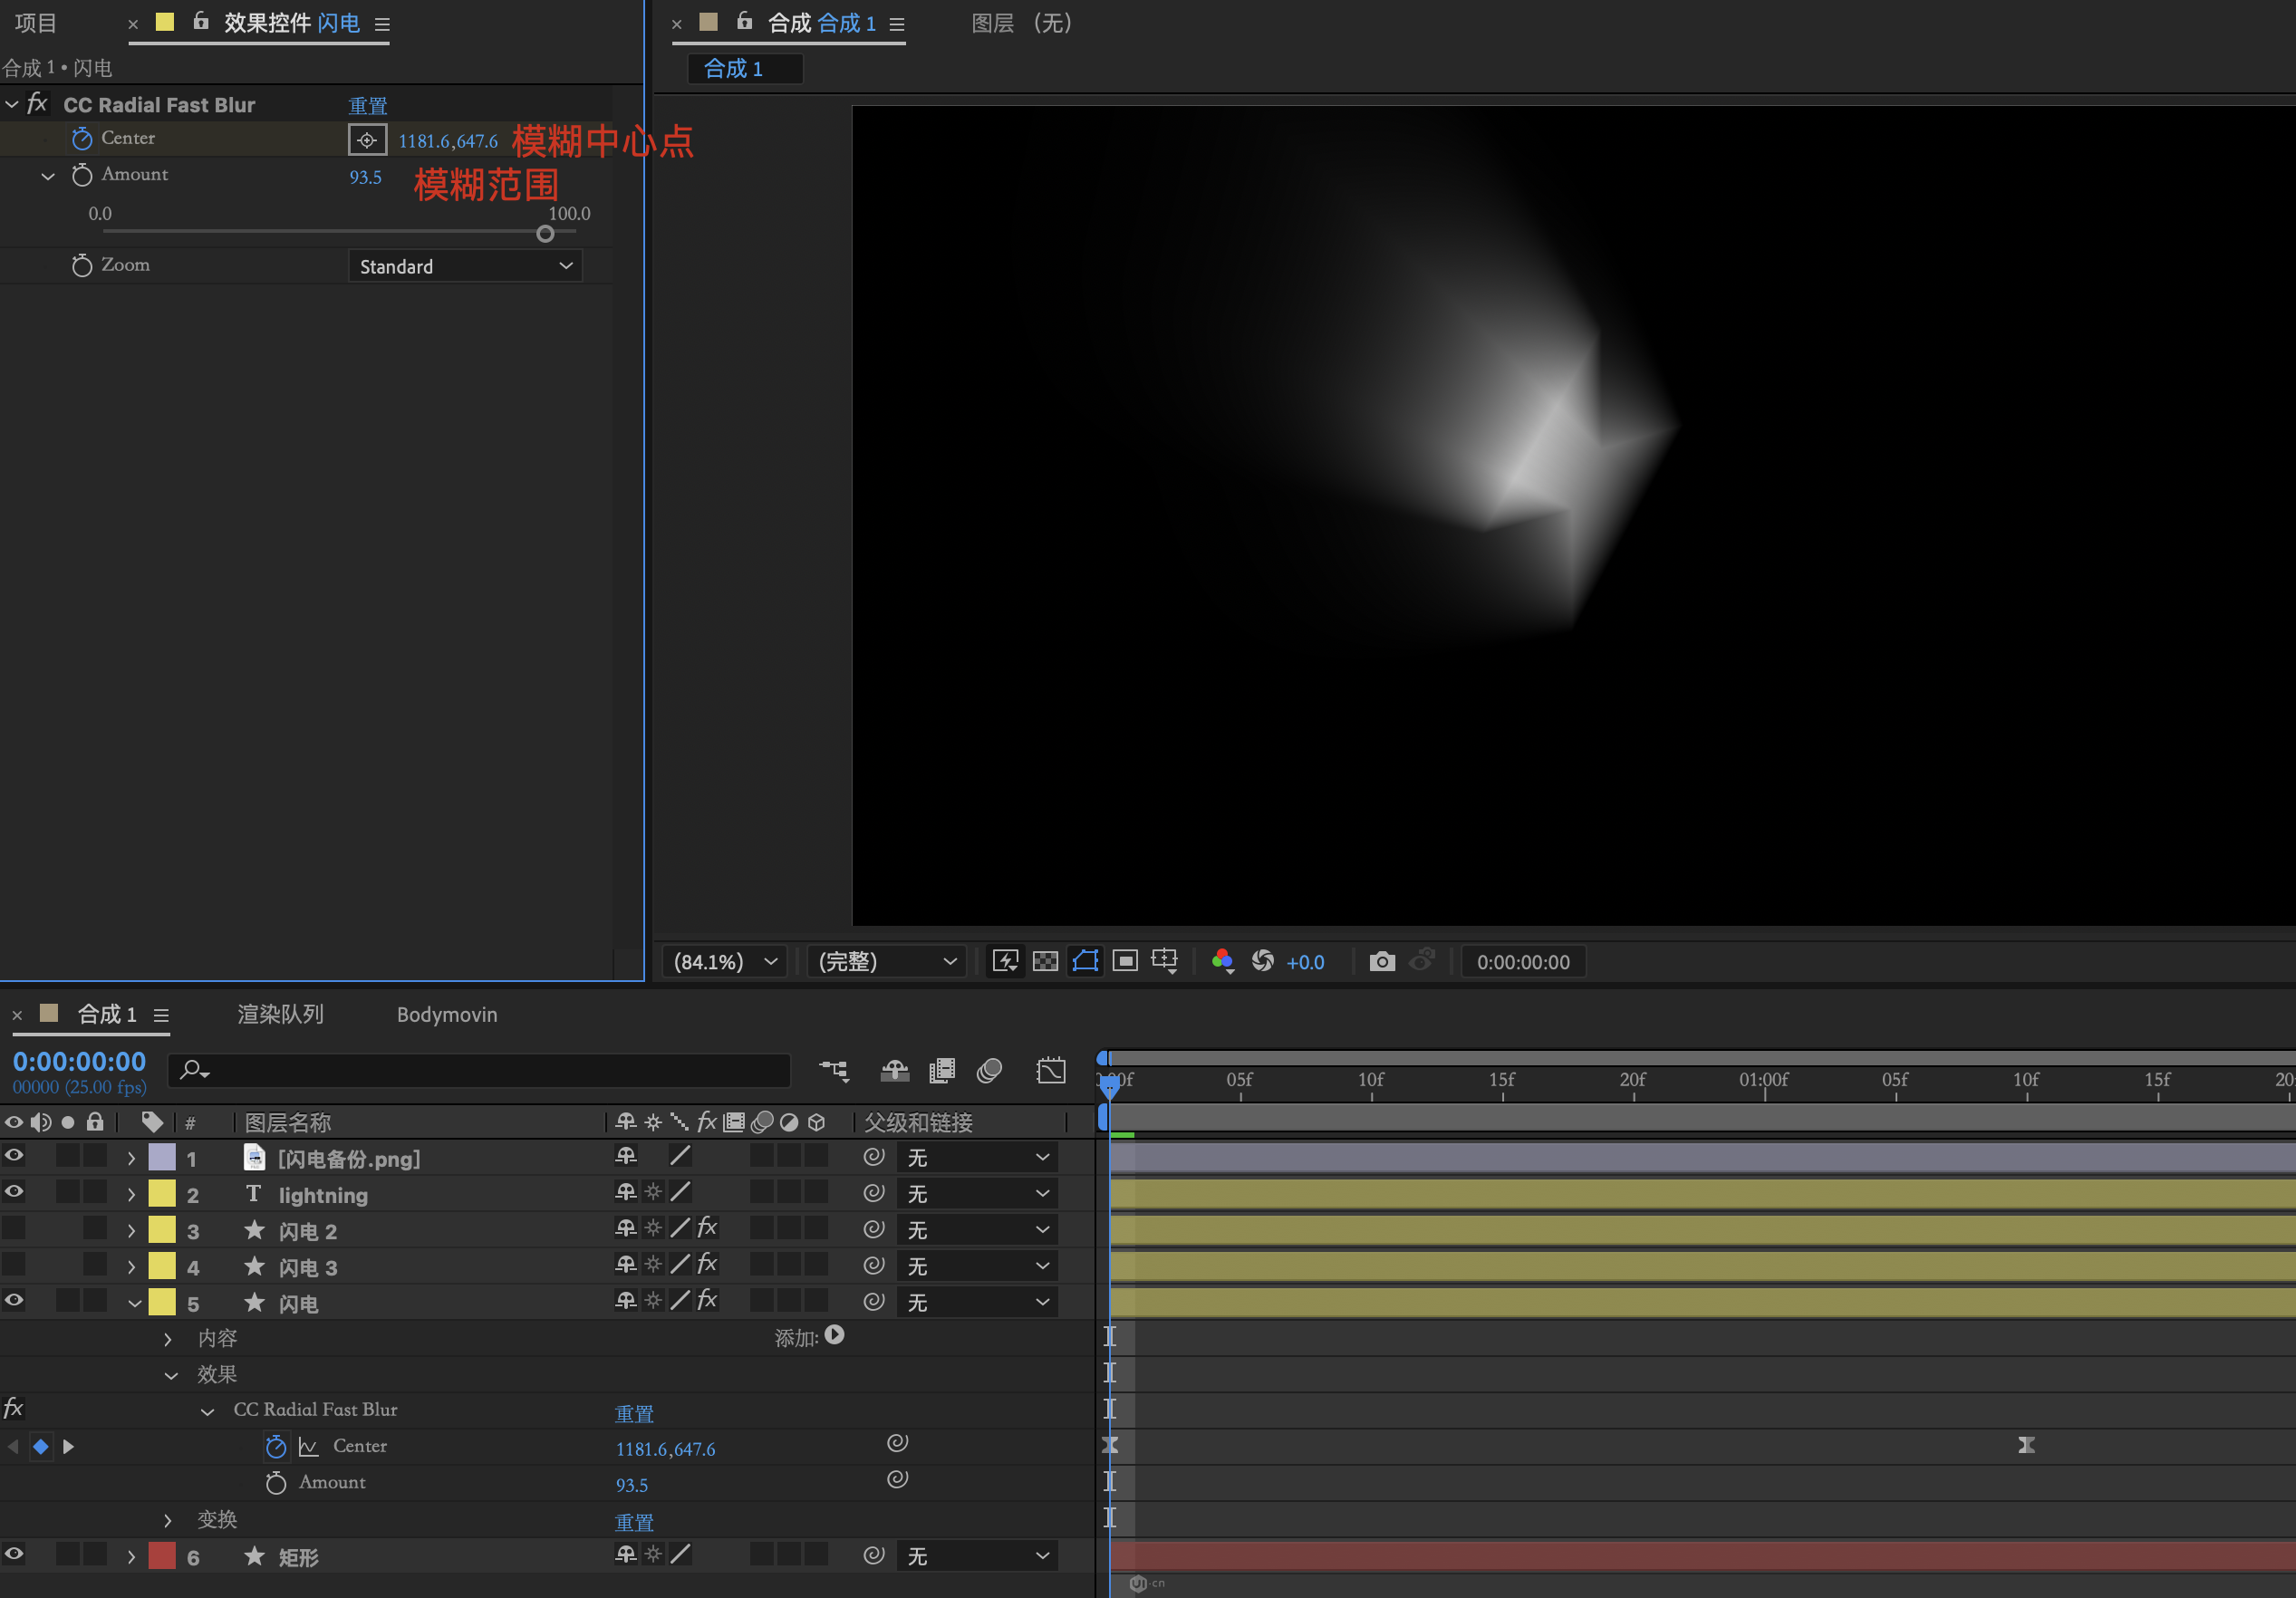Toggle the transparency grid icon

[1045, 961]
